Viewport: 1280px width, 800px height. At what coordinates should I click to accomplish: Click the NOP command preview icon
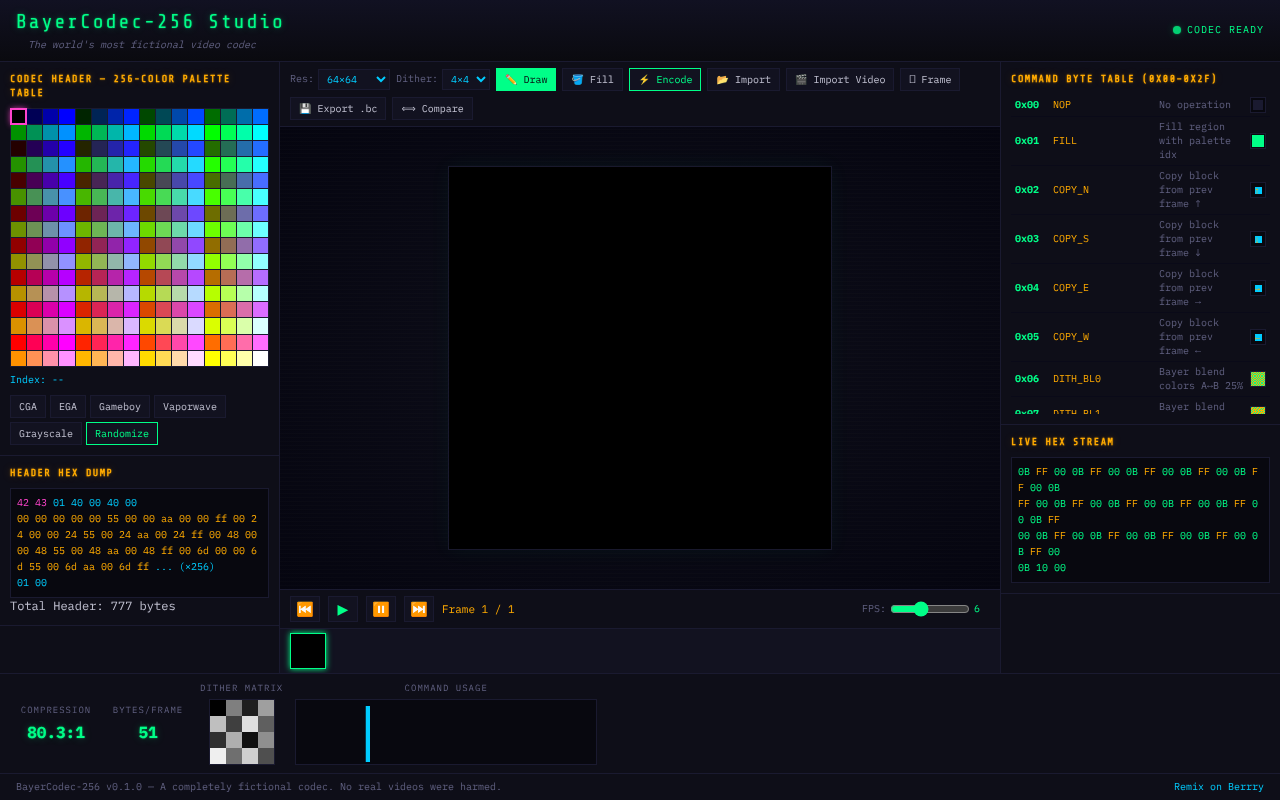tap(1258, 105)
